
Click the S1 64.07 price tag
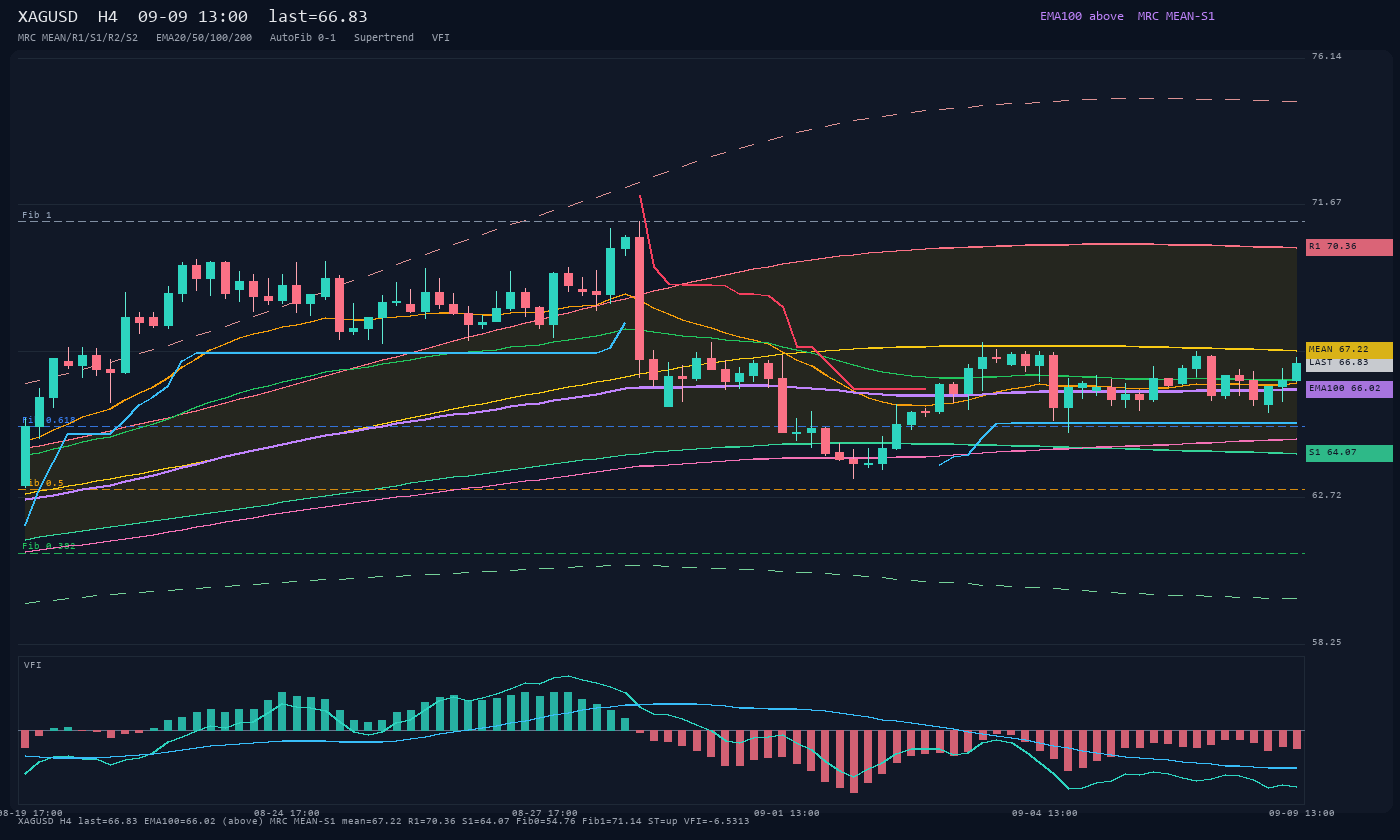coord(1349,453)
